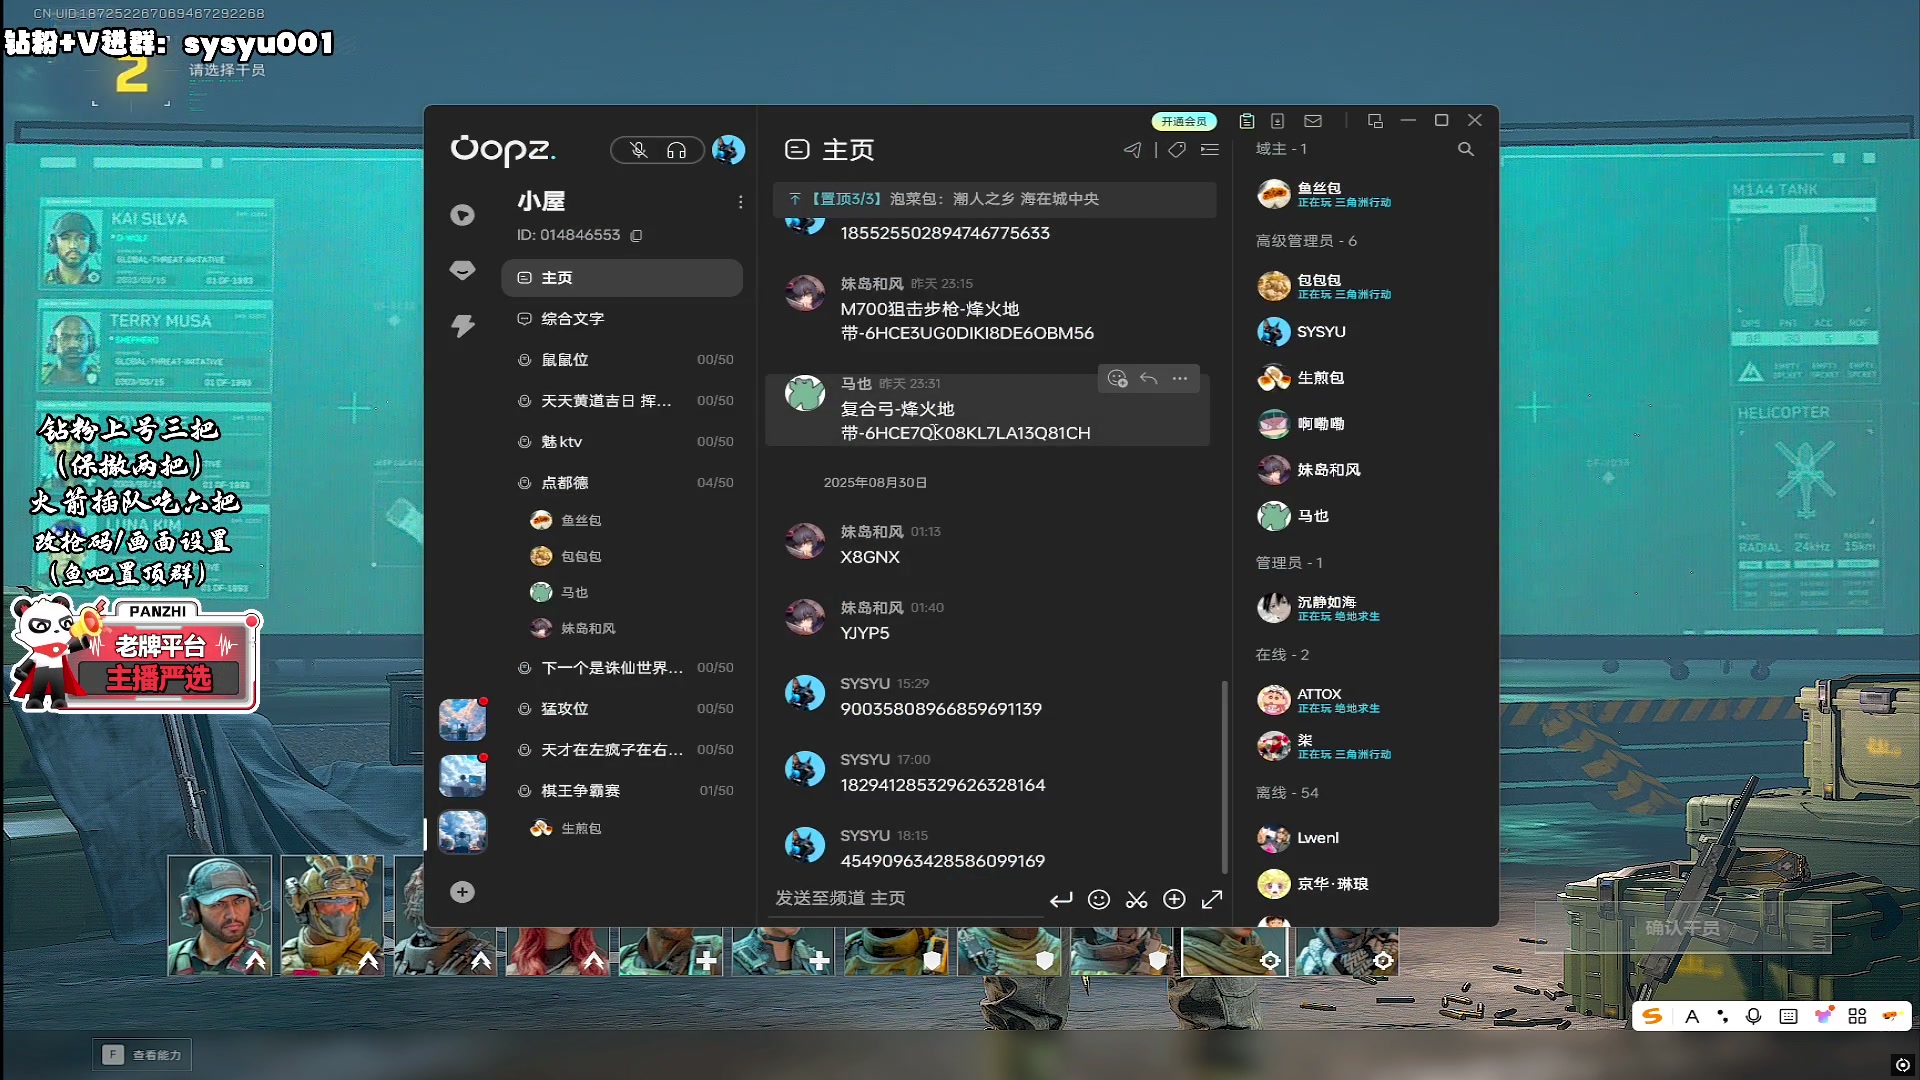The image size is (1920, 1080).
Task: Open the play-bubble icon in left sidebar
Action: point(462,215)
